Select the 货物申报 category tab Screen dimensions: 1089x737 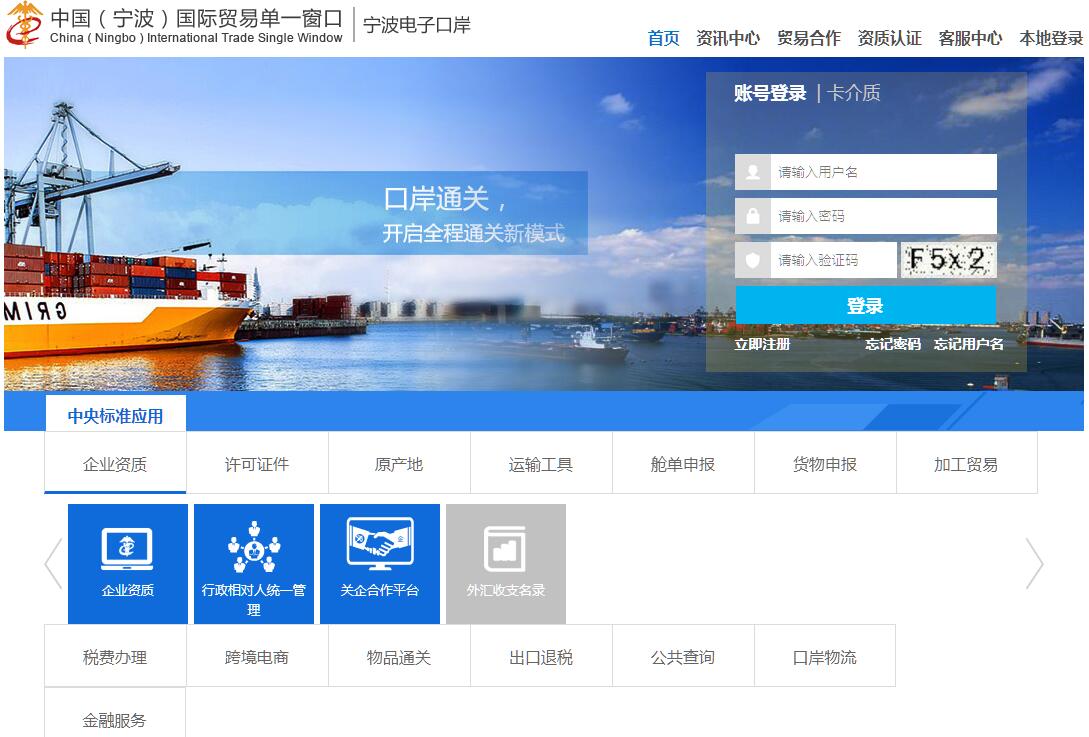tap(825, 464)
